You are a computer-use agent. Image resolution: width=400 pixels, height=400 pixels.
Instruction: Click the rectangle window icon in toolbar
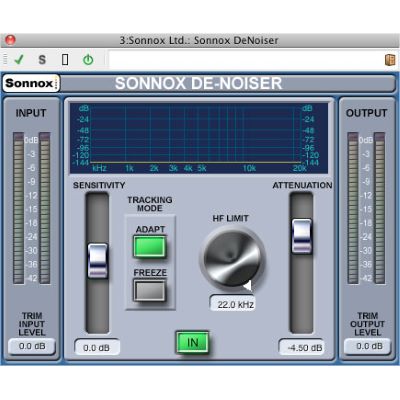tap(65, 60)
